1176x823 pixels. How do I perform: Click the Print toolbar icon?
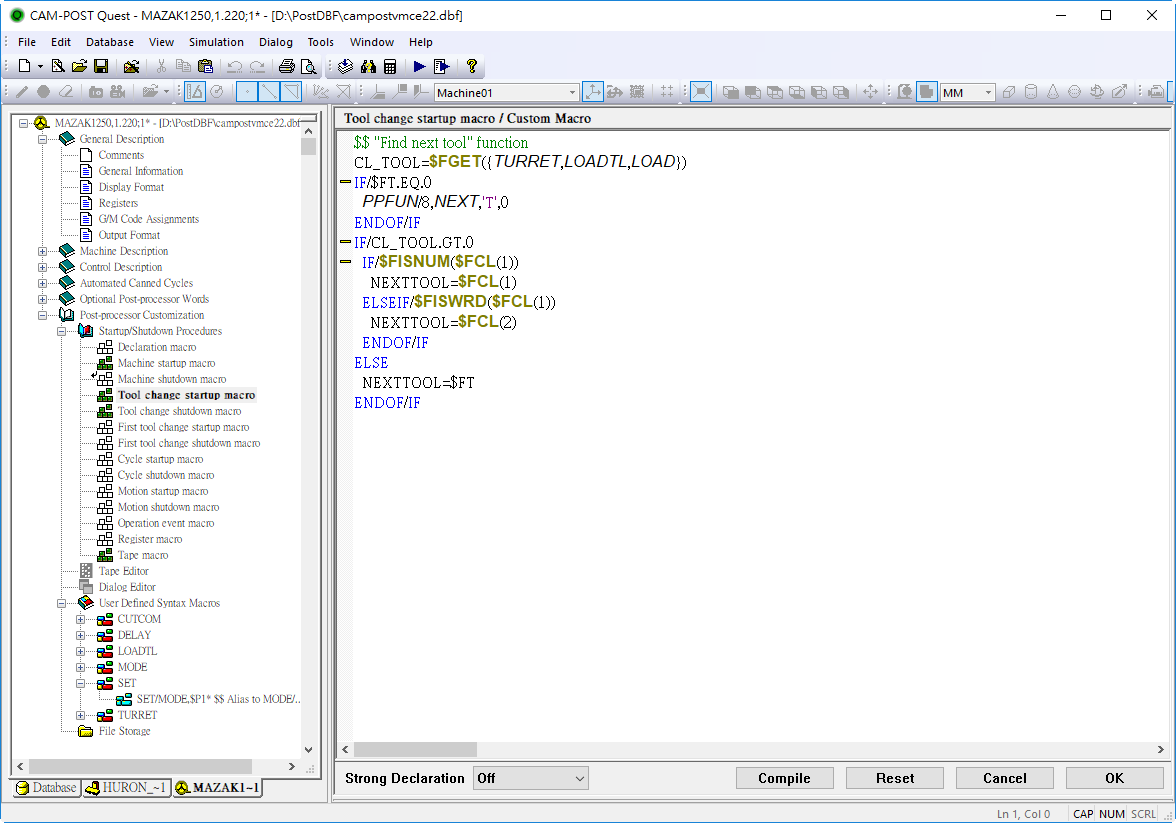click(x=287, y=67)
